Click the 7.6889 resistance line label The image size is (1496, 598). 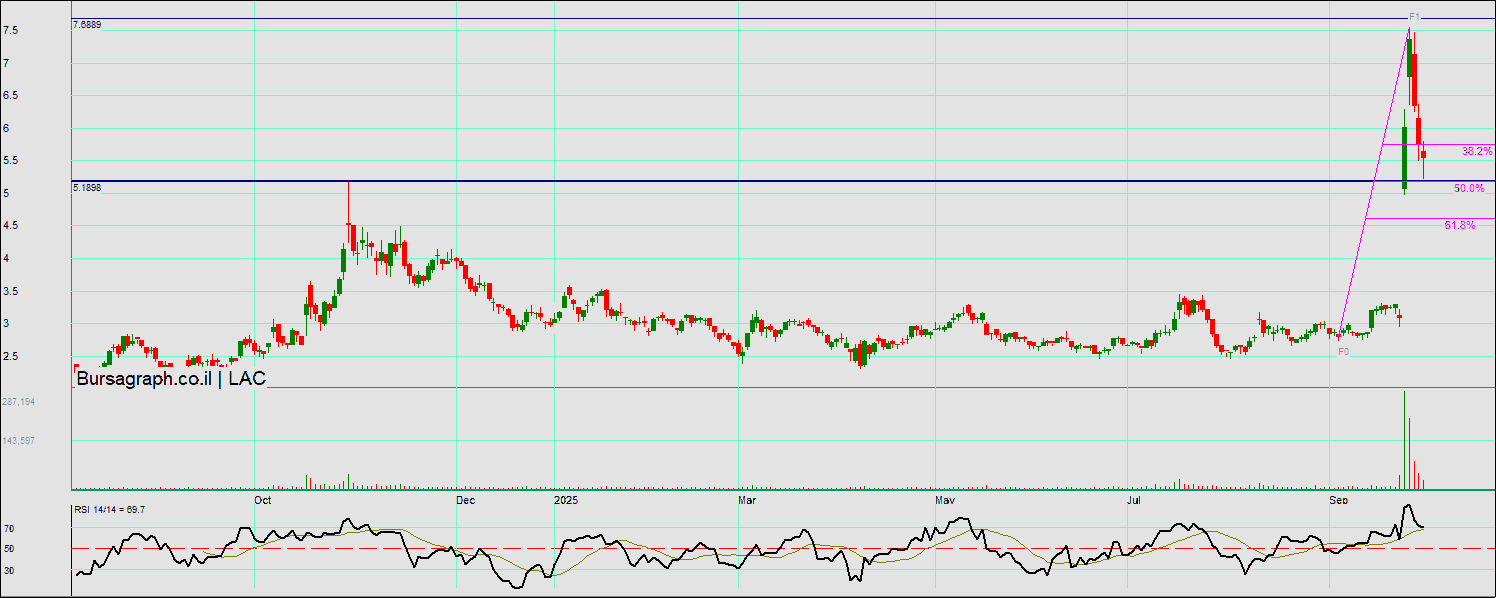[87, 24]
